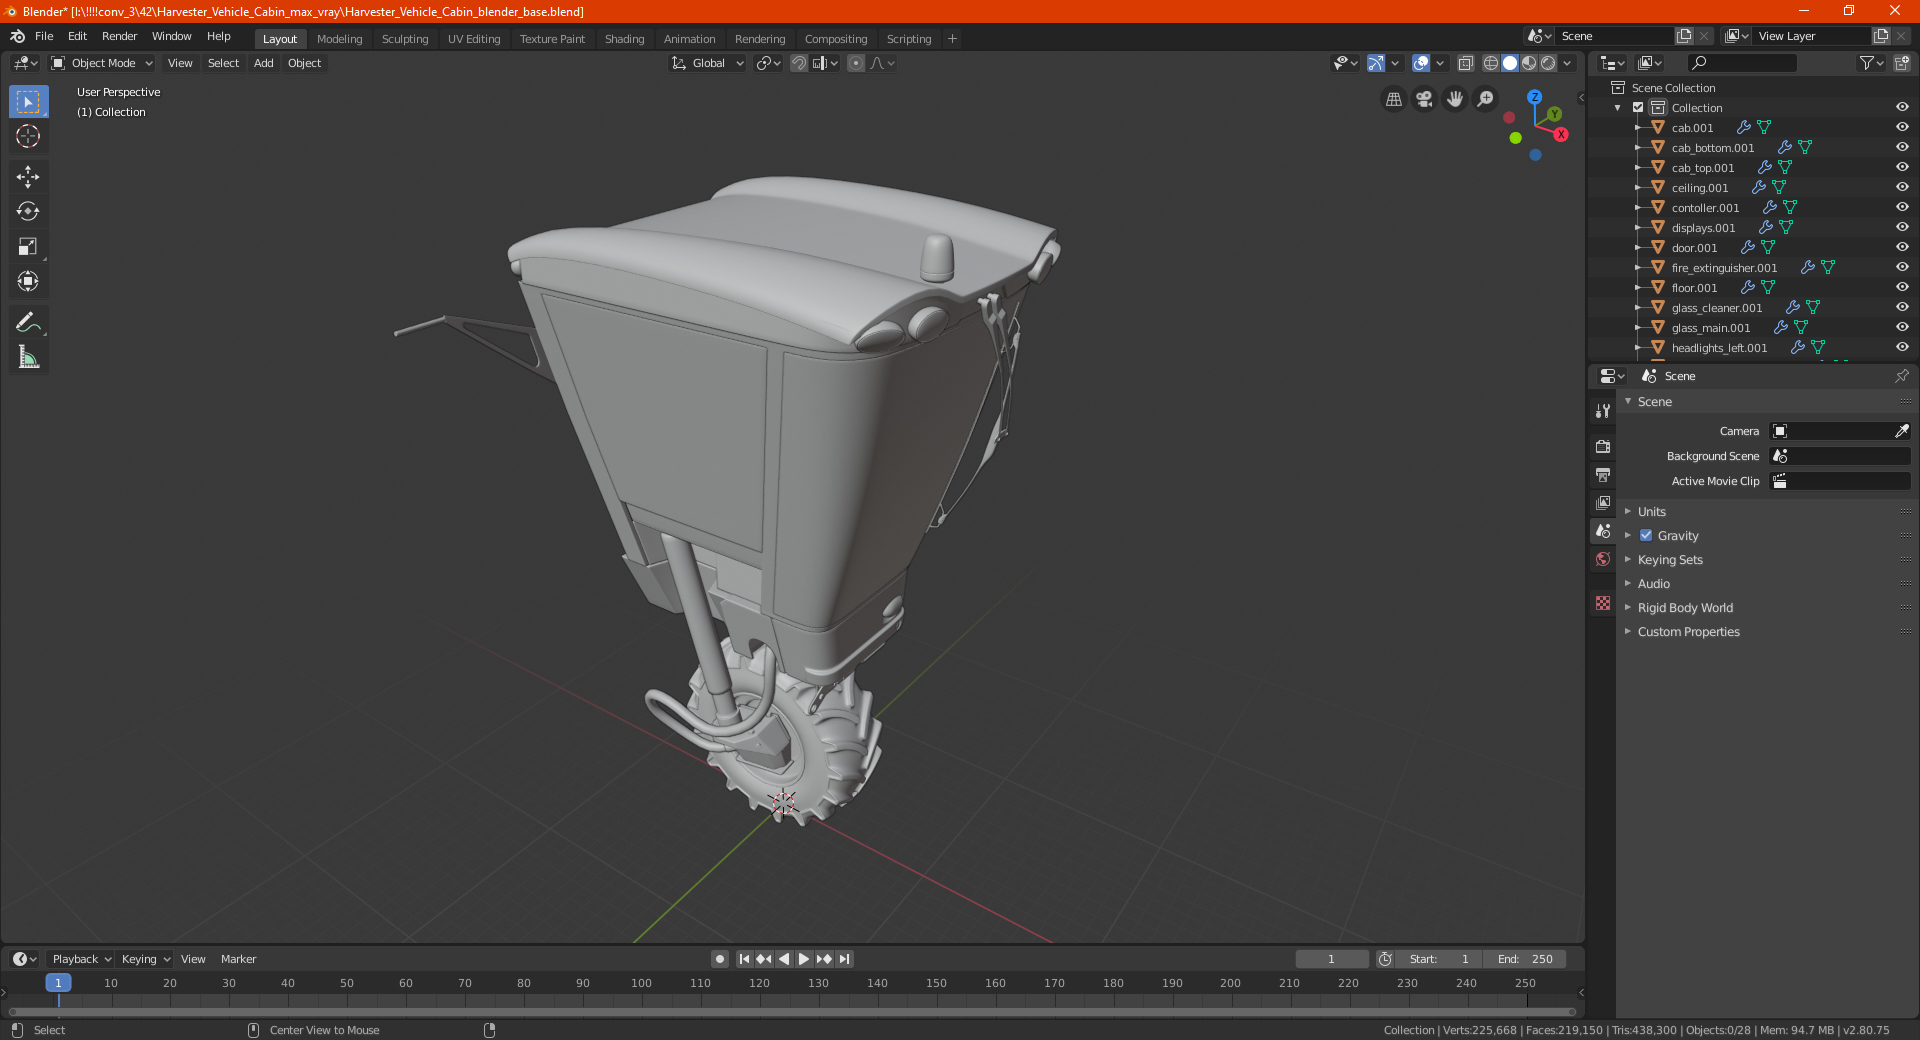Click the zoom view magnifier icon

point(1486,99)
